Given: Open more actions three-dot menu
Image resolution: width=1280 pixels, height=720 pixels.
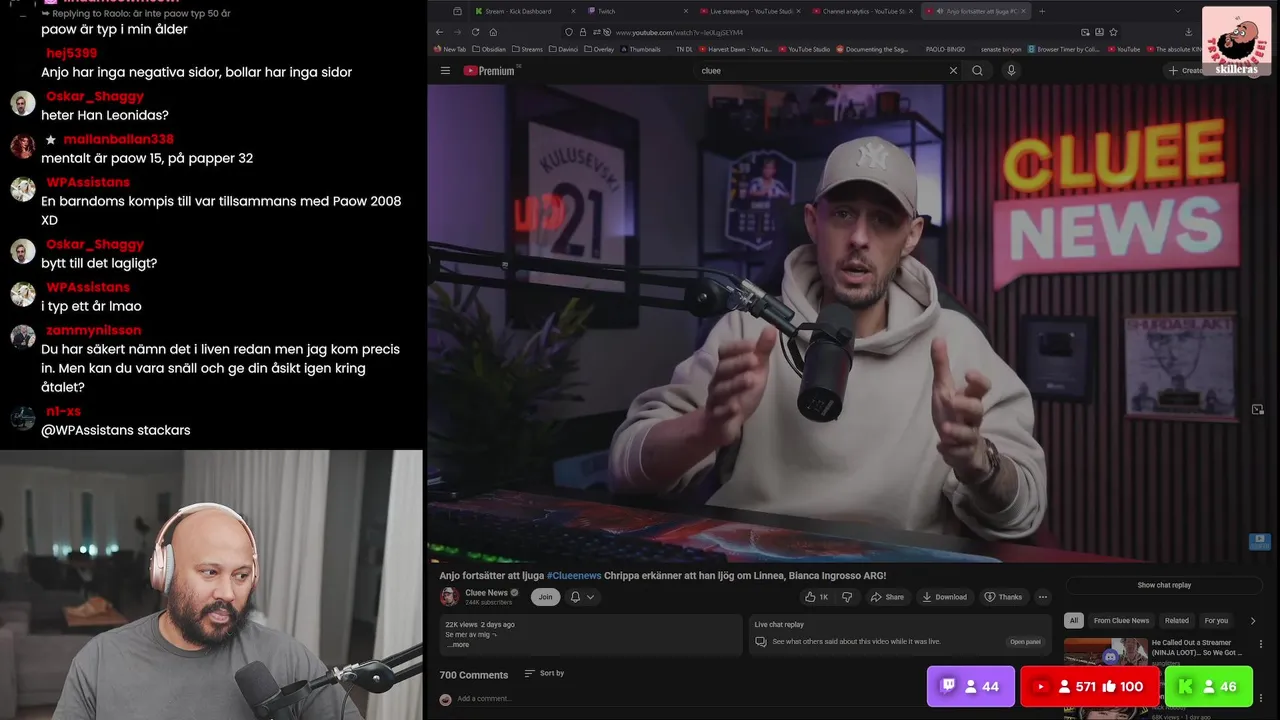Looking at the screenshot, I should (1043, 597).
